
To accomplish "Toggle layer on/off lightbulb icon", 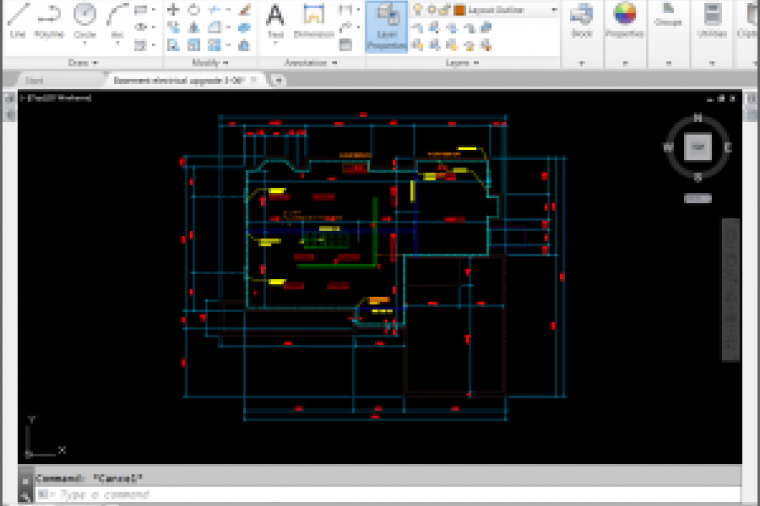I will tap(418, 10).
